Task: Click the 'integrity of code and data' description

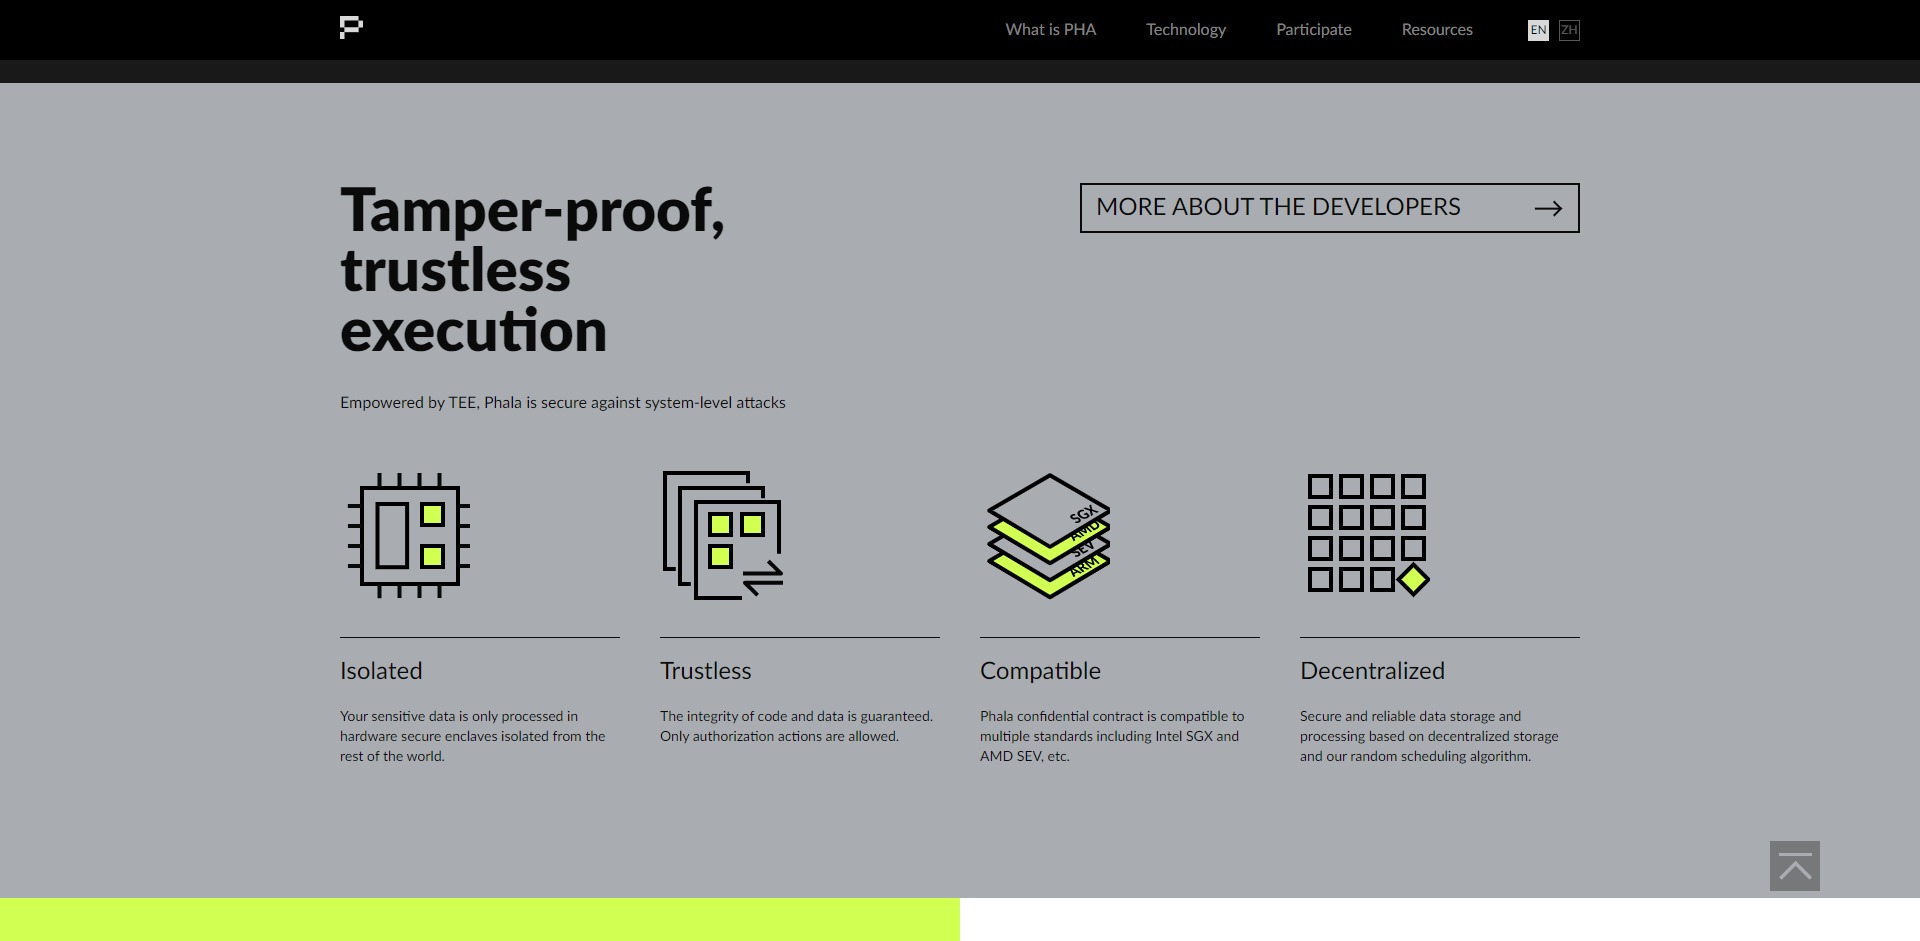Action: tap(796, 726)
